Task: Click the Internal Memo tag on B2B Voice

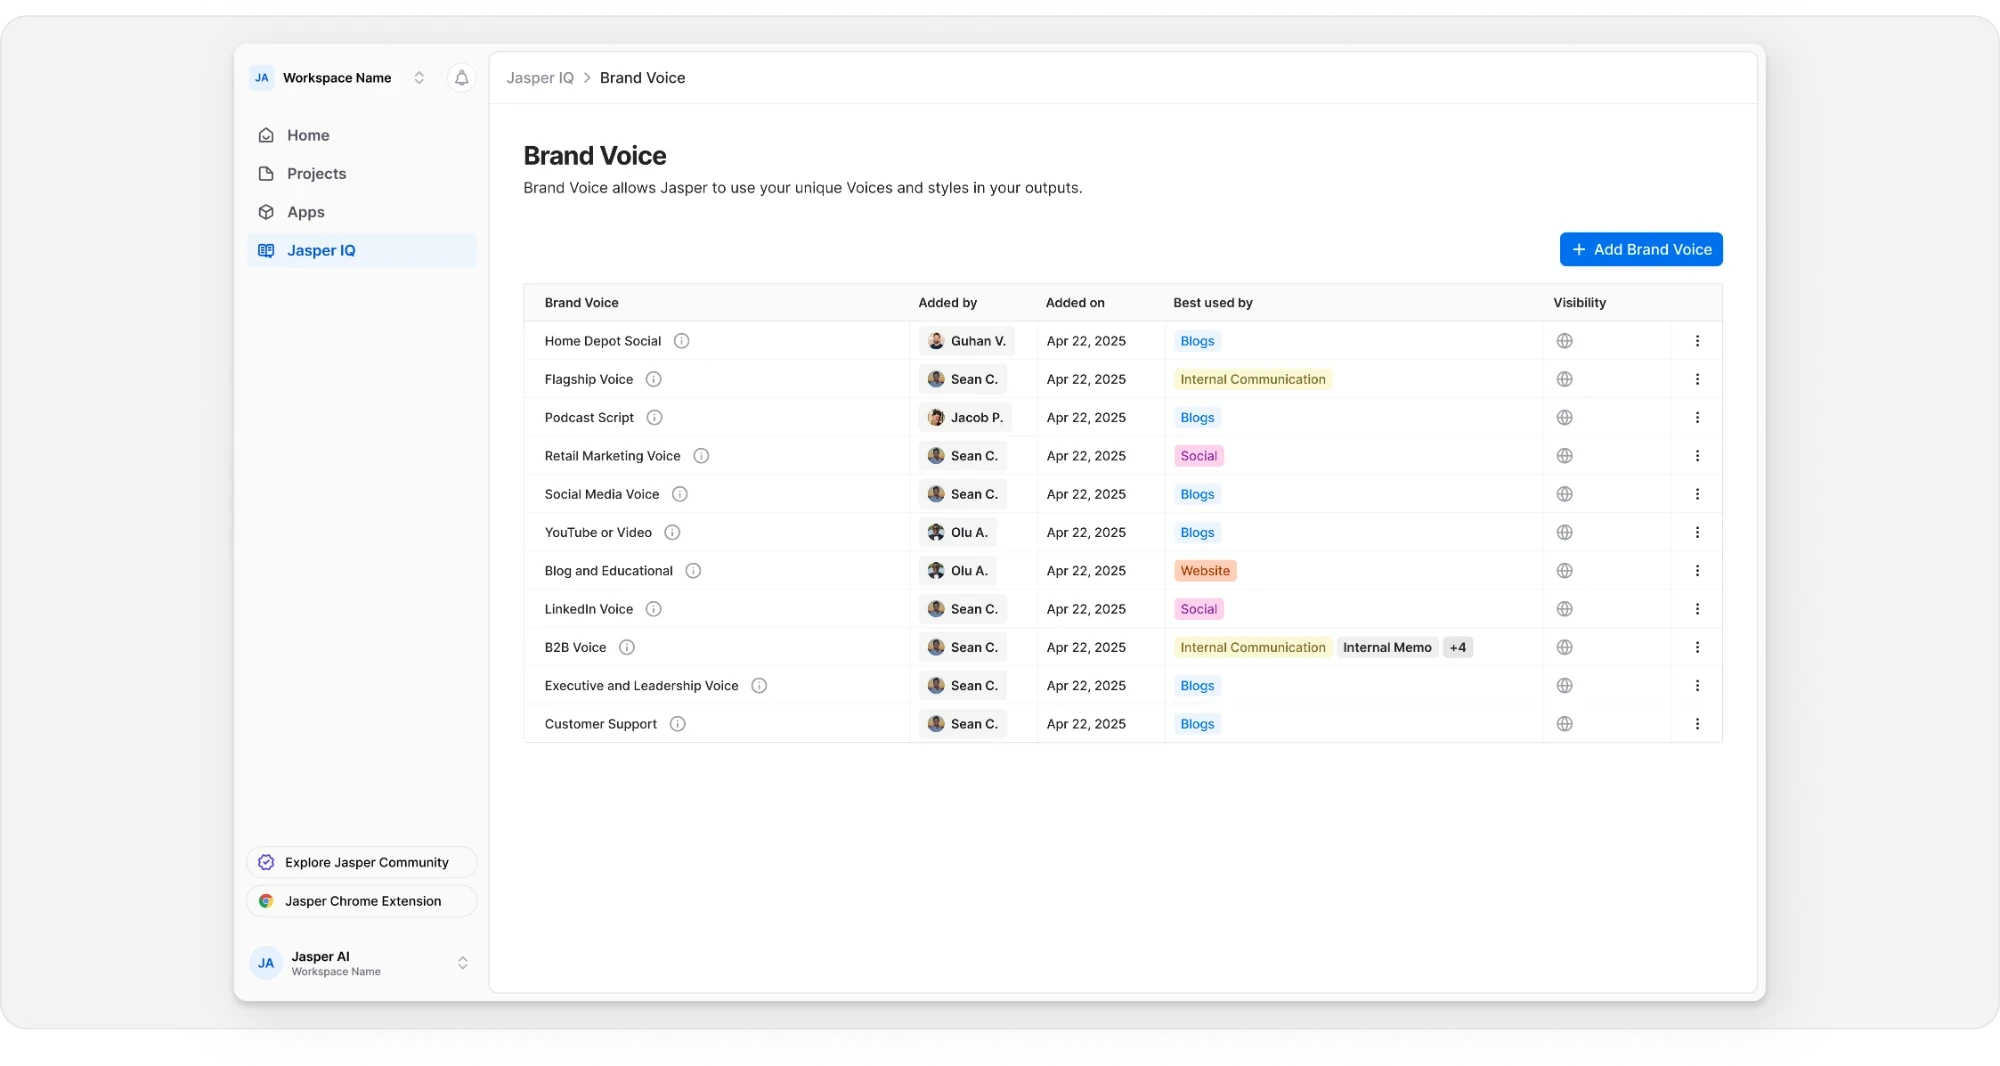Action: coord(1387,648)
